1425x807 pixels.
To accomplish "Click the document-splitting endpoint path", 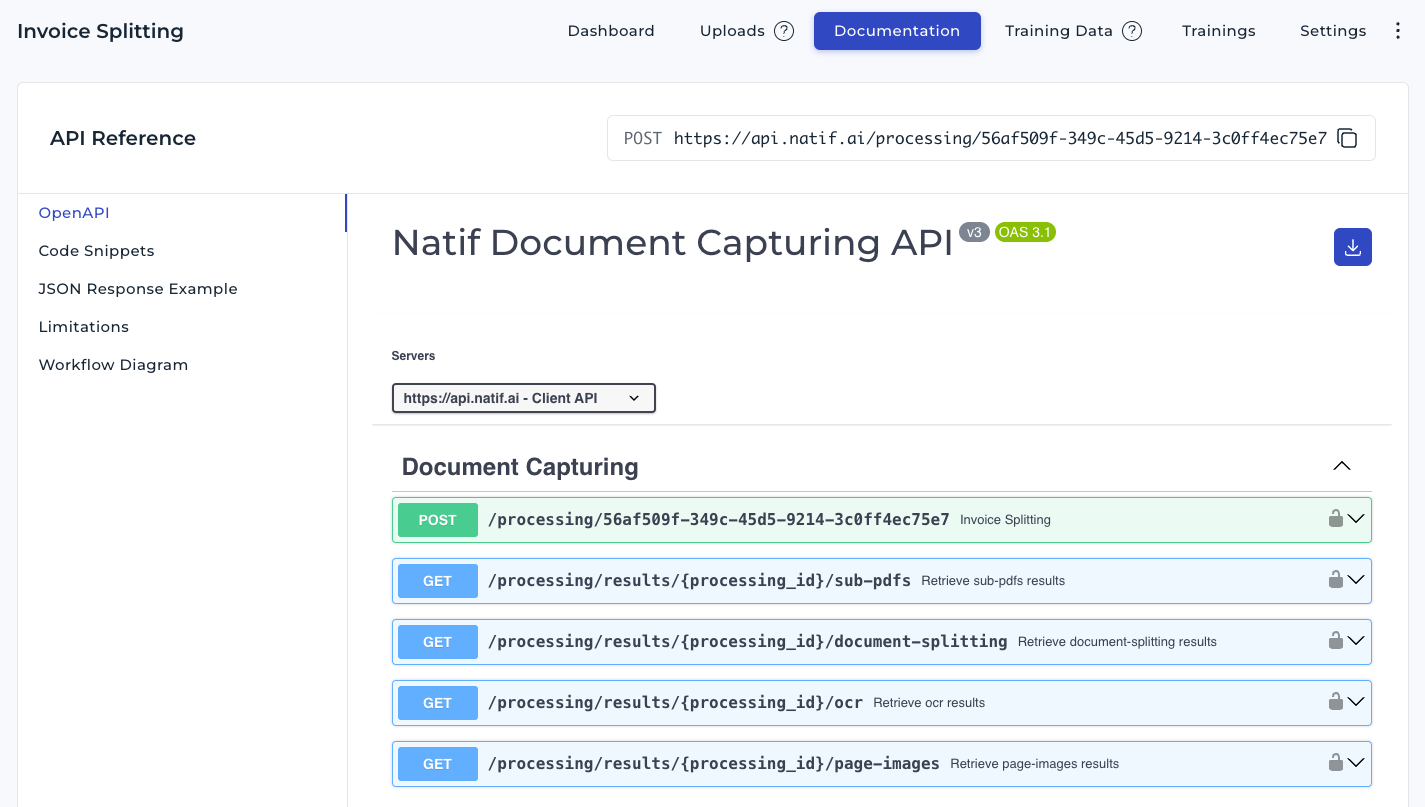I will (x=747, y=641).
